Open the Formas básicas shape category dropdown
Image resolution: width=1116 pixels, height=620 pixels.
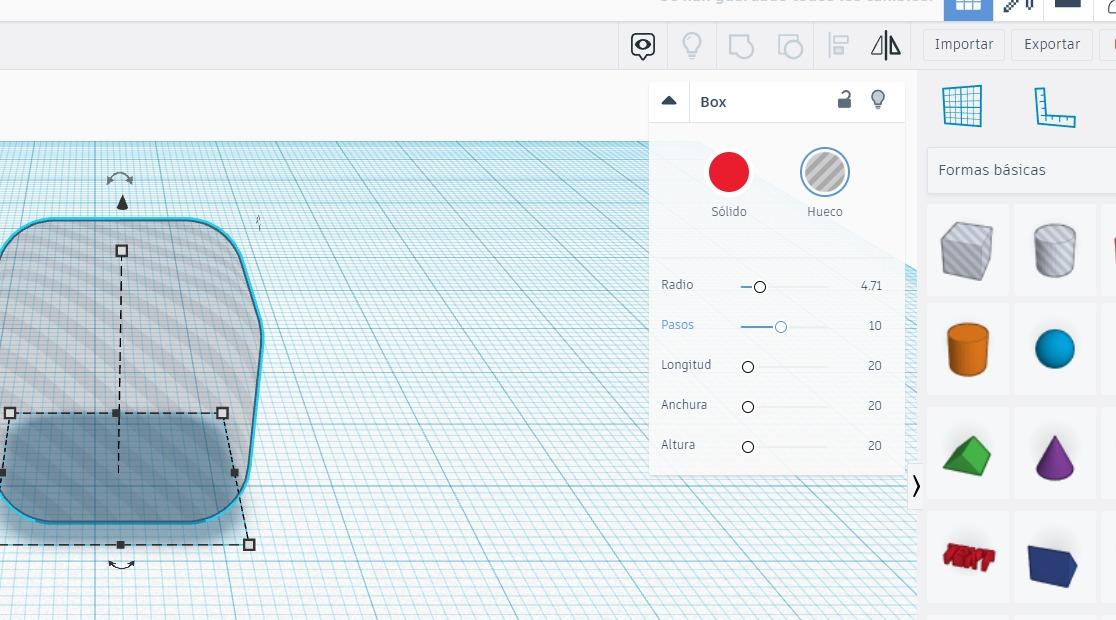tap(1021, 170)
